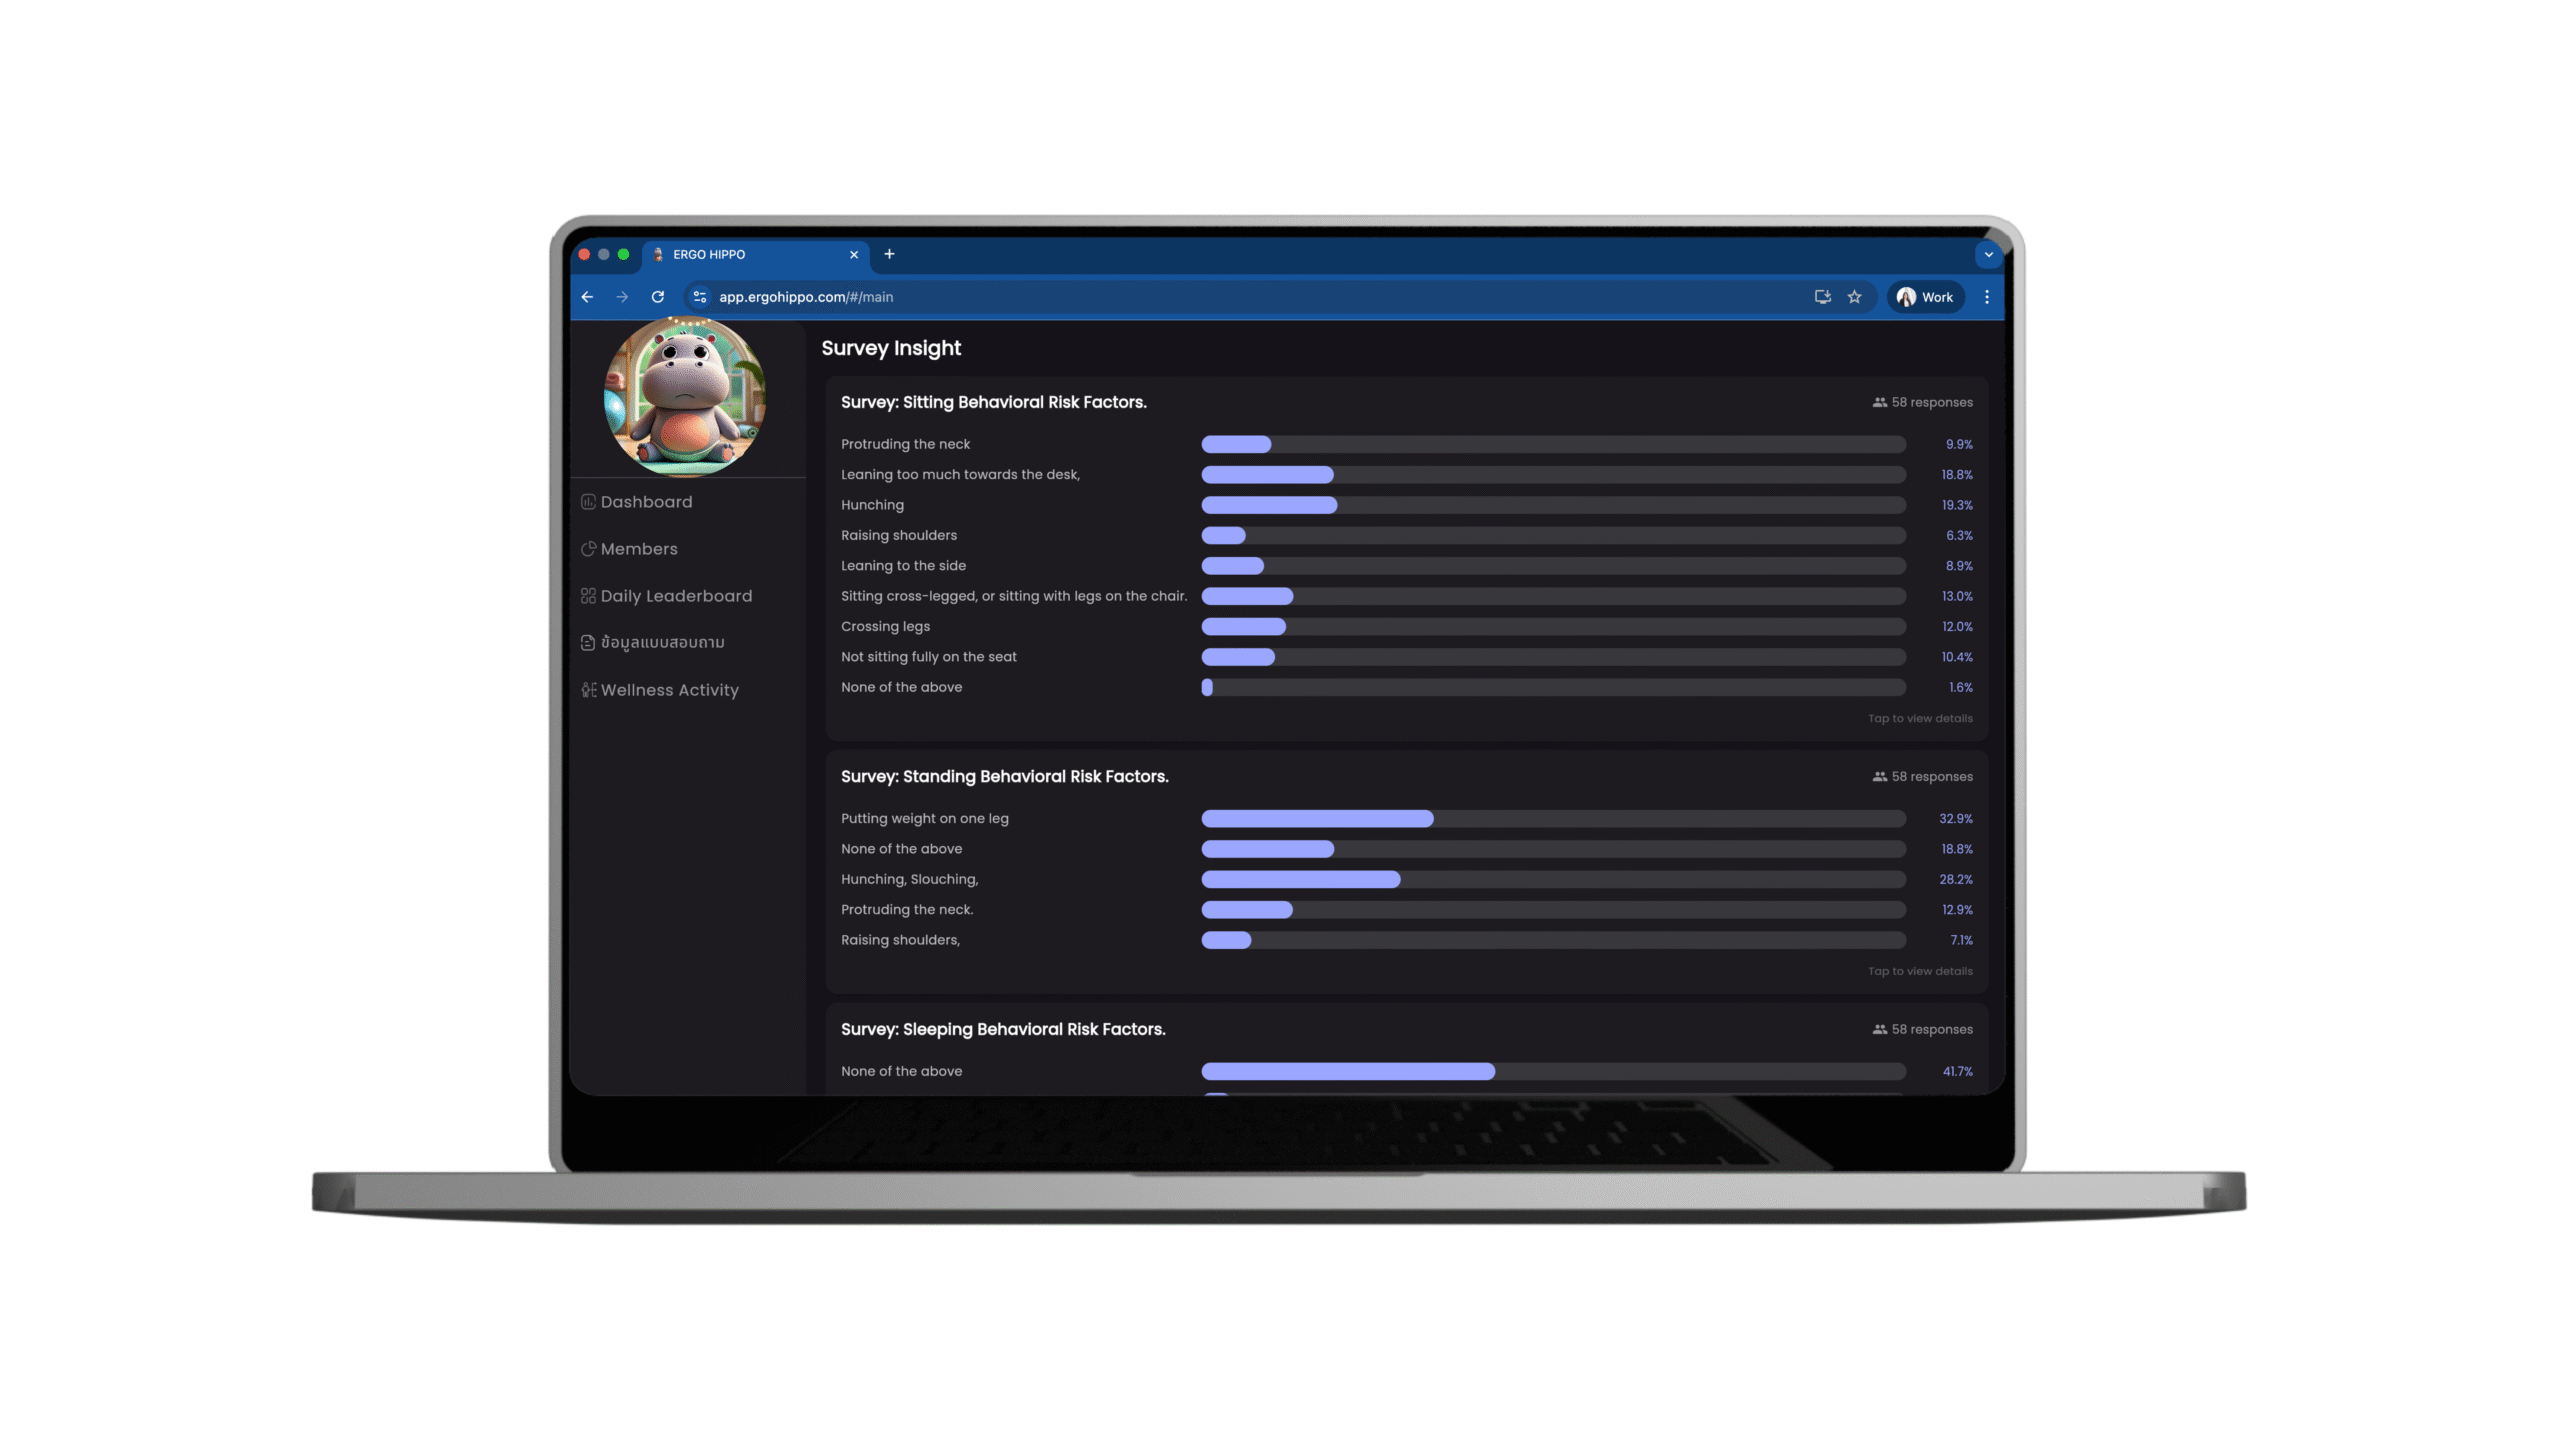Screen dimensions: 2560x1440
Task: Expand the tab search dropdown arrow
Action: tap(1988, 255)
